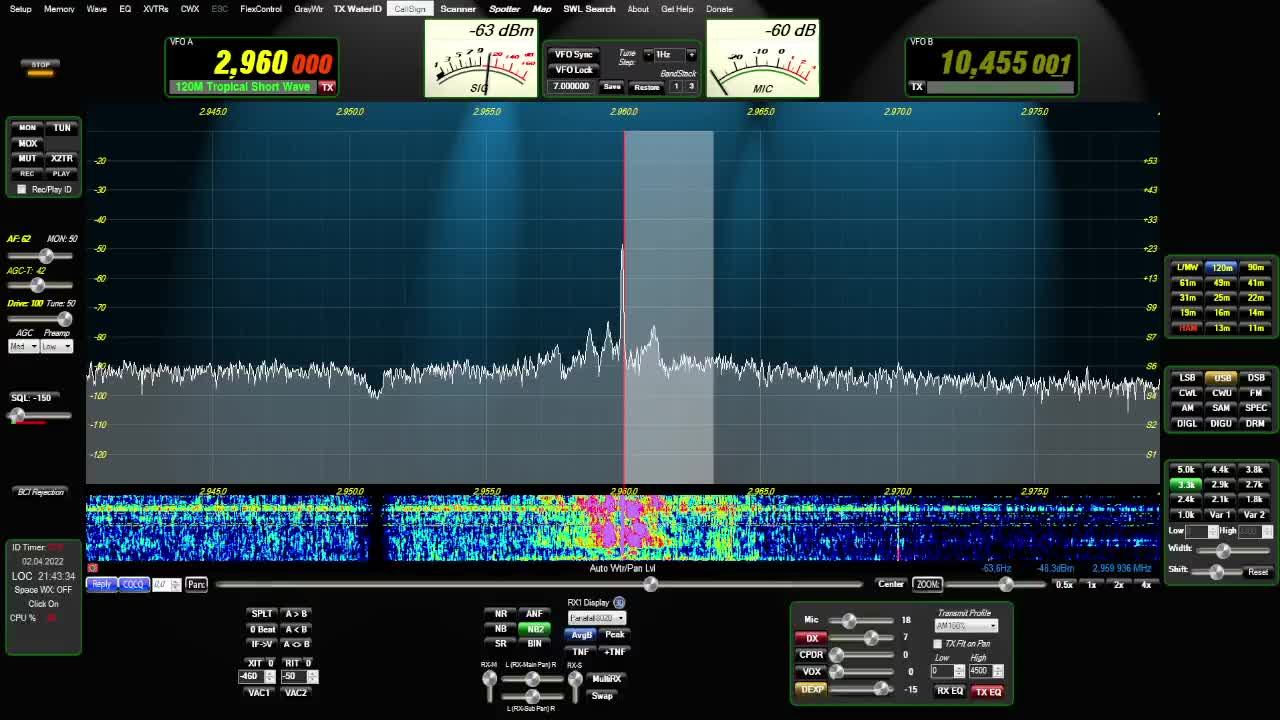Switch mode to LSB

coord(1187,378)
